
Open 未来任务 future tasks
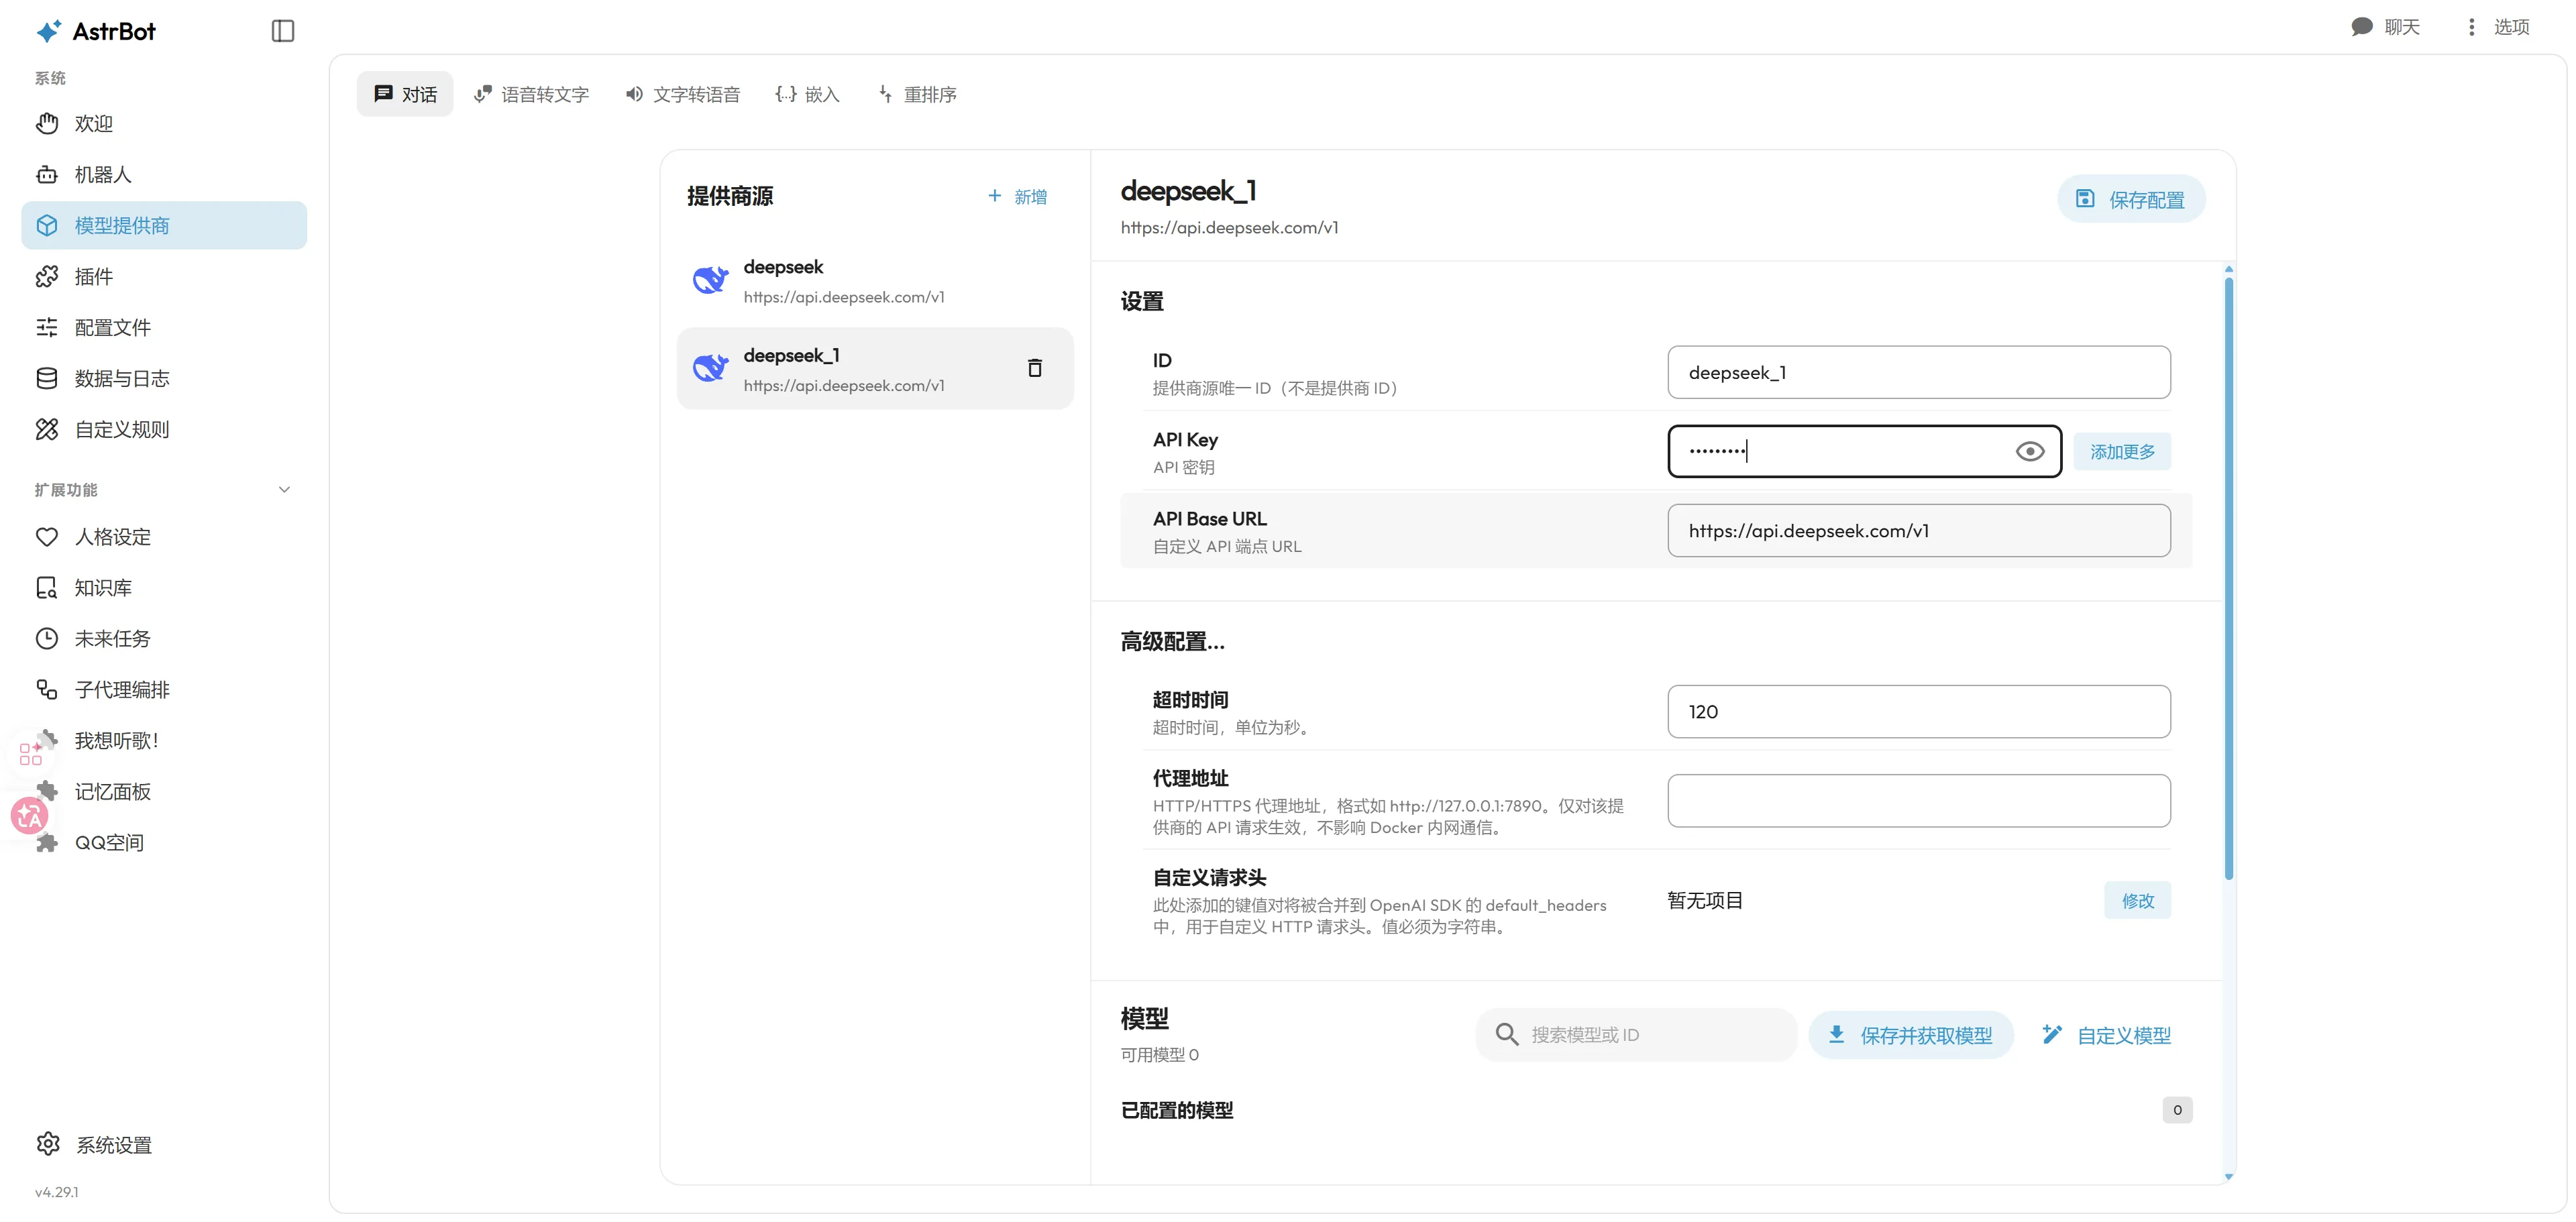(x=164, y=639)
